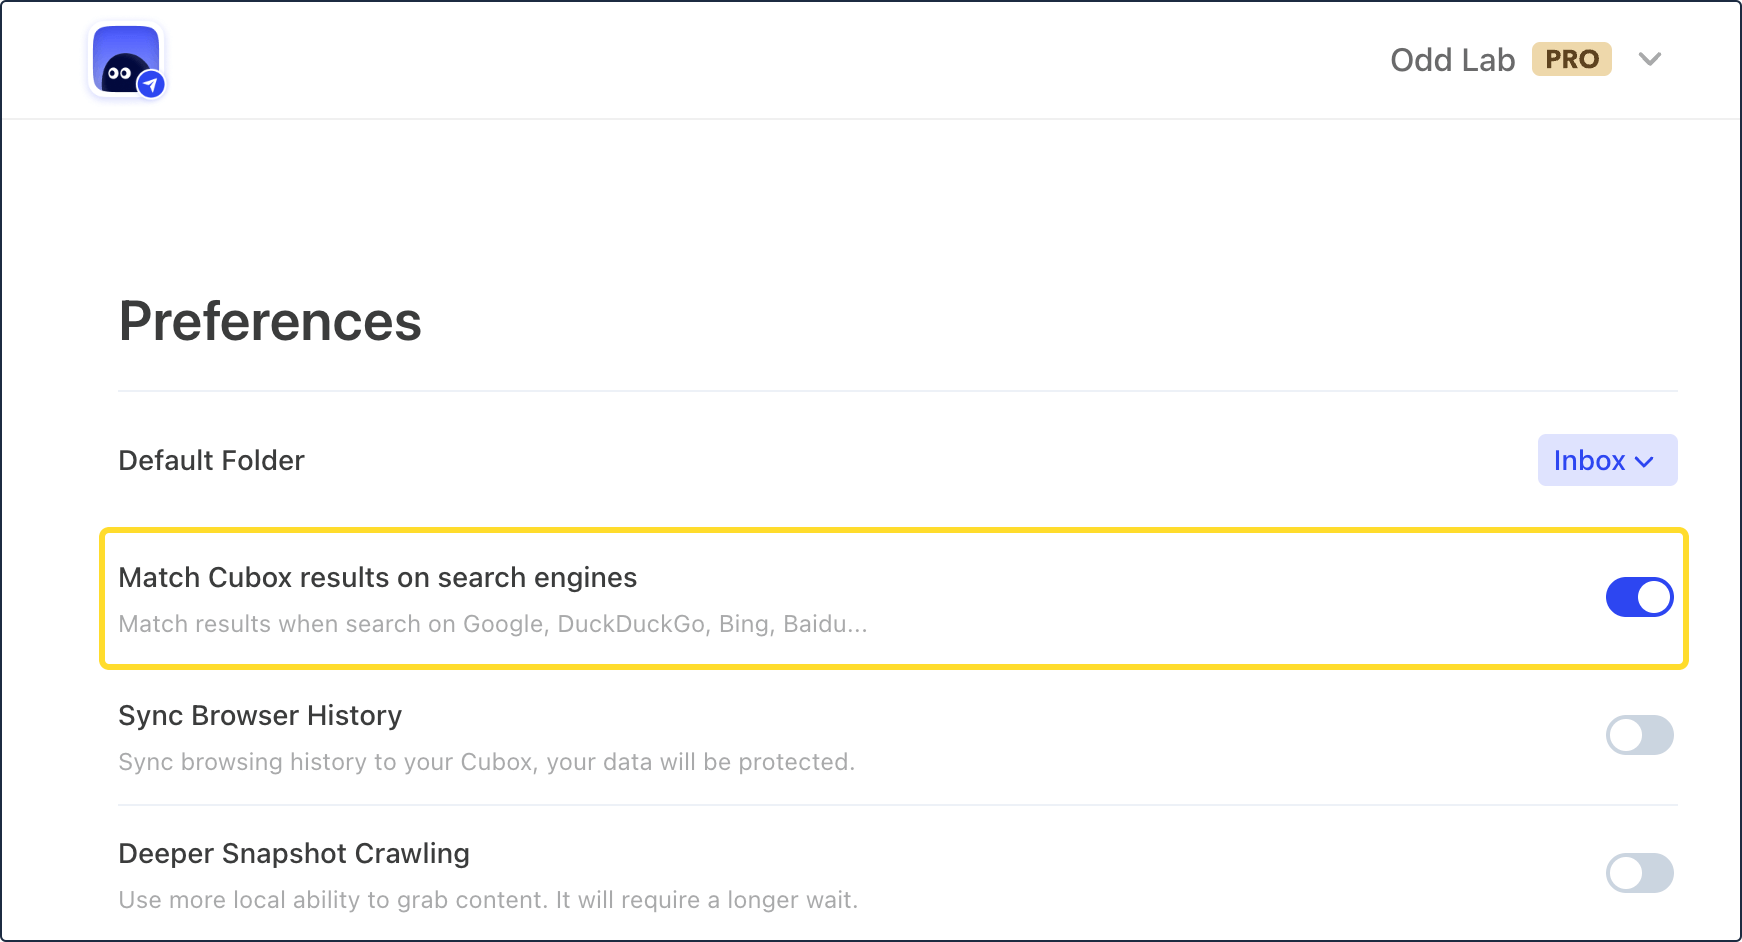Screen dimensions: 1742x942
Task: Click the word Google in search description
Action: click(x=503, y=624)
